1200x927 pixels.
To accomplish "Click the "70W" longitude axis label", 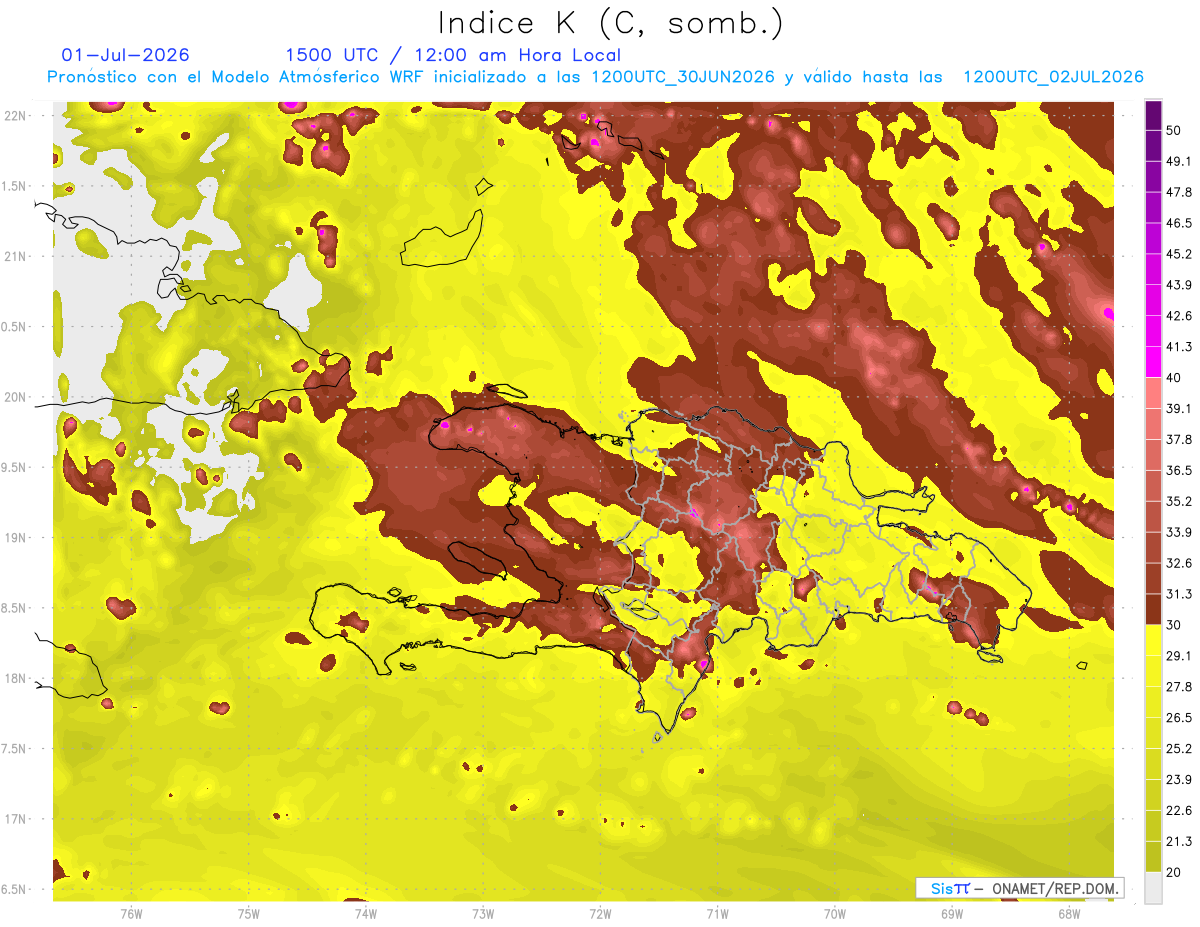I will pyautogui.click(x=835, y=913).
